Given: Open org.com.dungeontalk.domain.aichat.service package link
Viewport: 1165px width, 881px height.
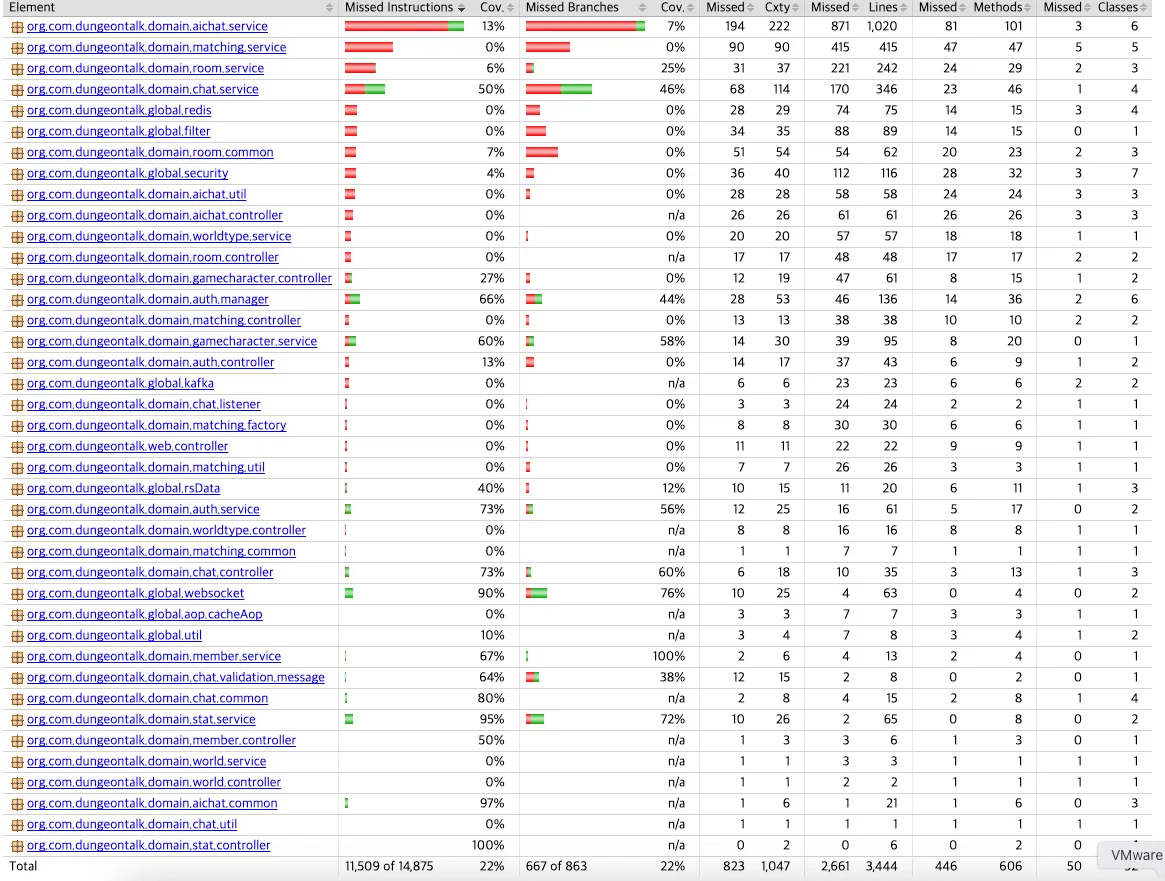Looking at the screenshot, I should [x=147, y=27].
